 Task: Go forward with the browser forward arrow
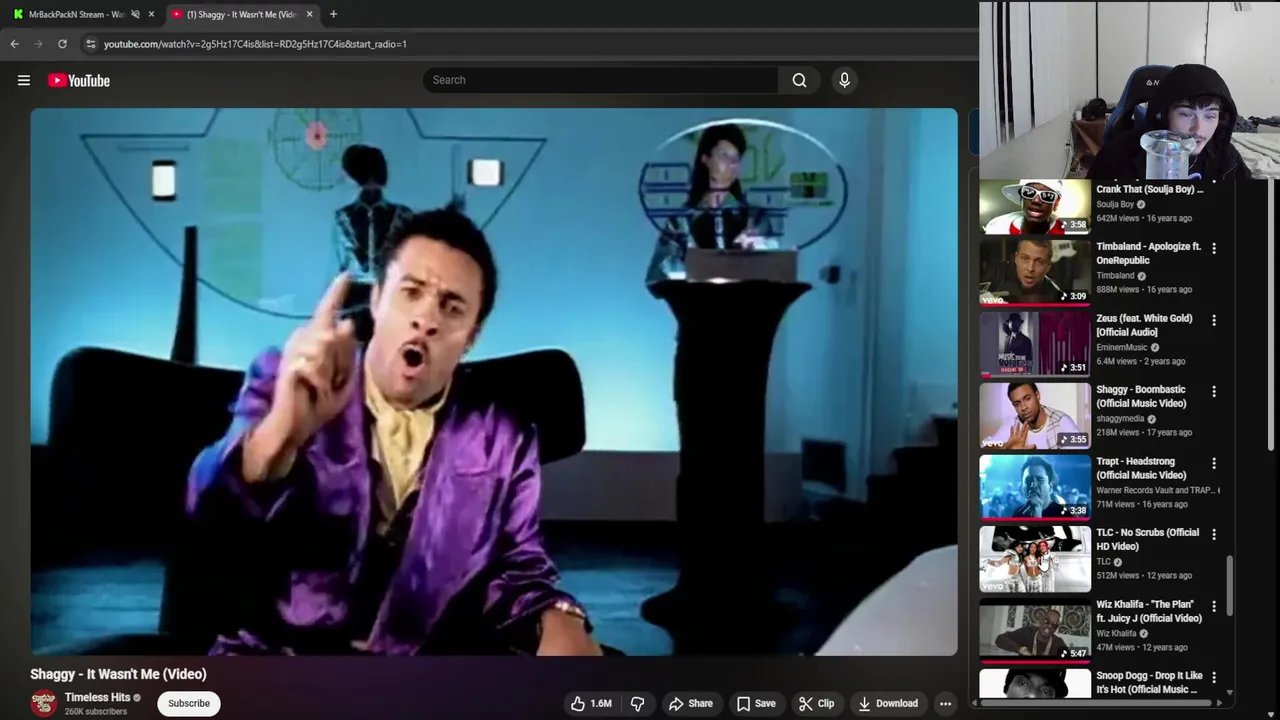point(38,44)
